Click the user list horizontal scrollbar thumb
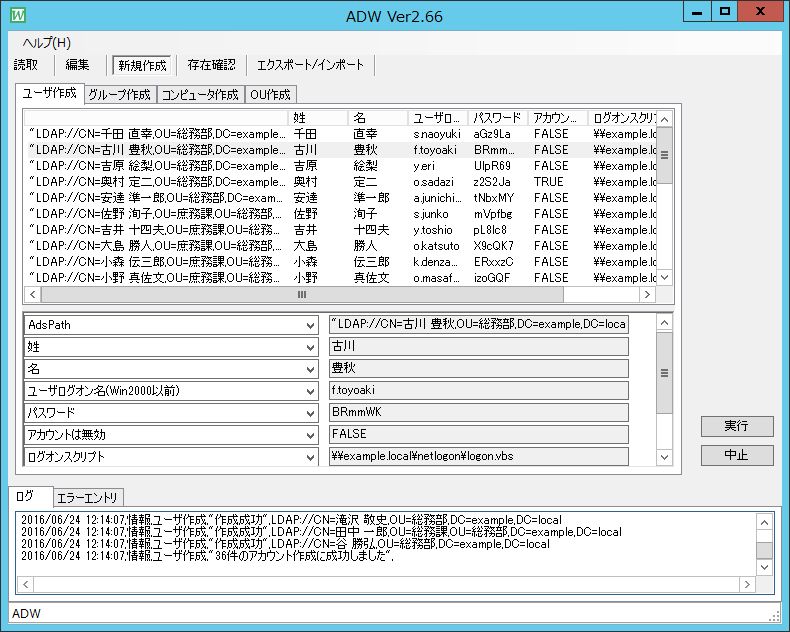Viewport: 790px width, 632px height. click(x=302, y=295)
